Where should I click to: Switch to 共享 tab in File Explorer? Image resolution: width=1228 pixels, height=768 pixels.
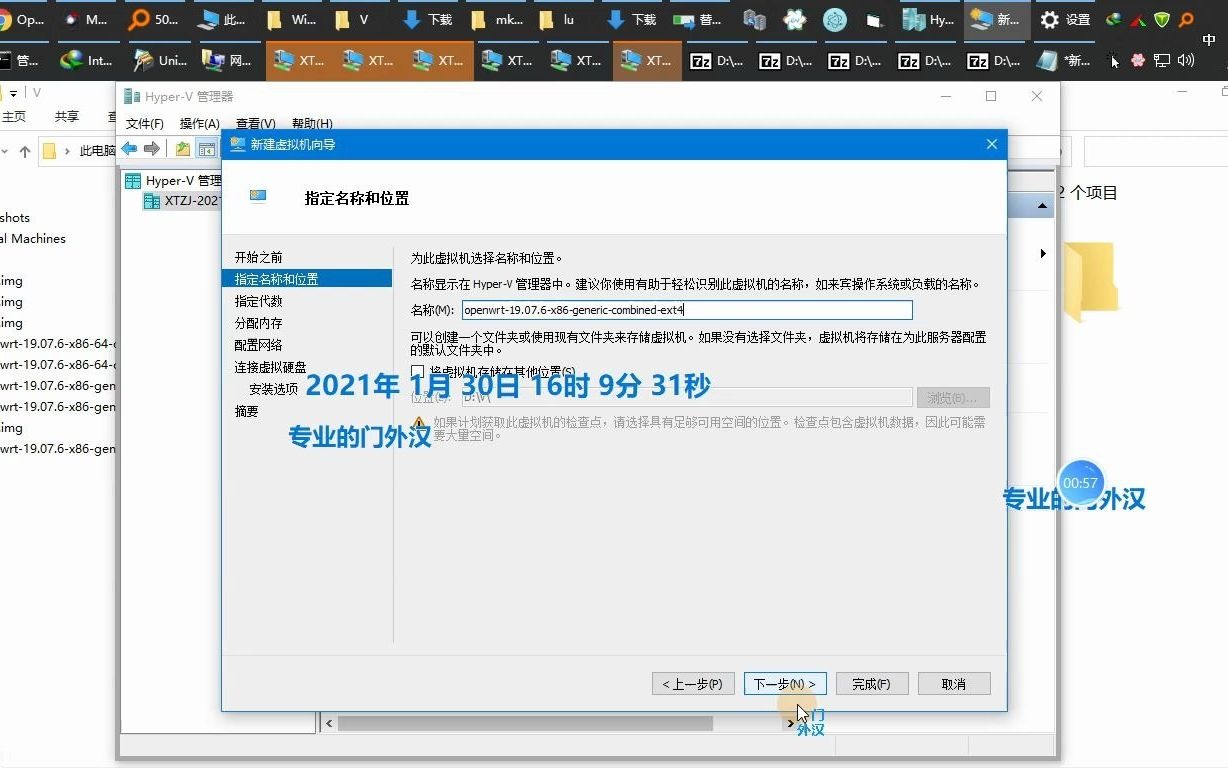67,117
